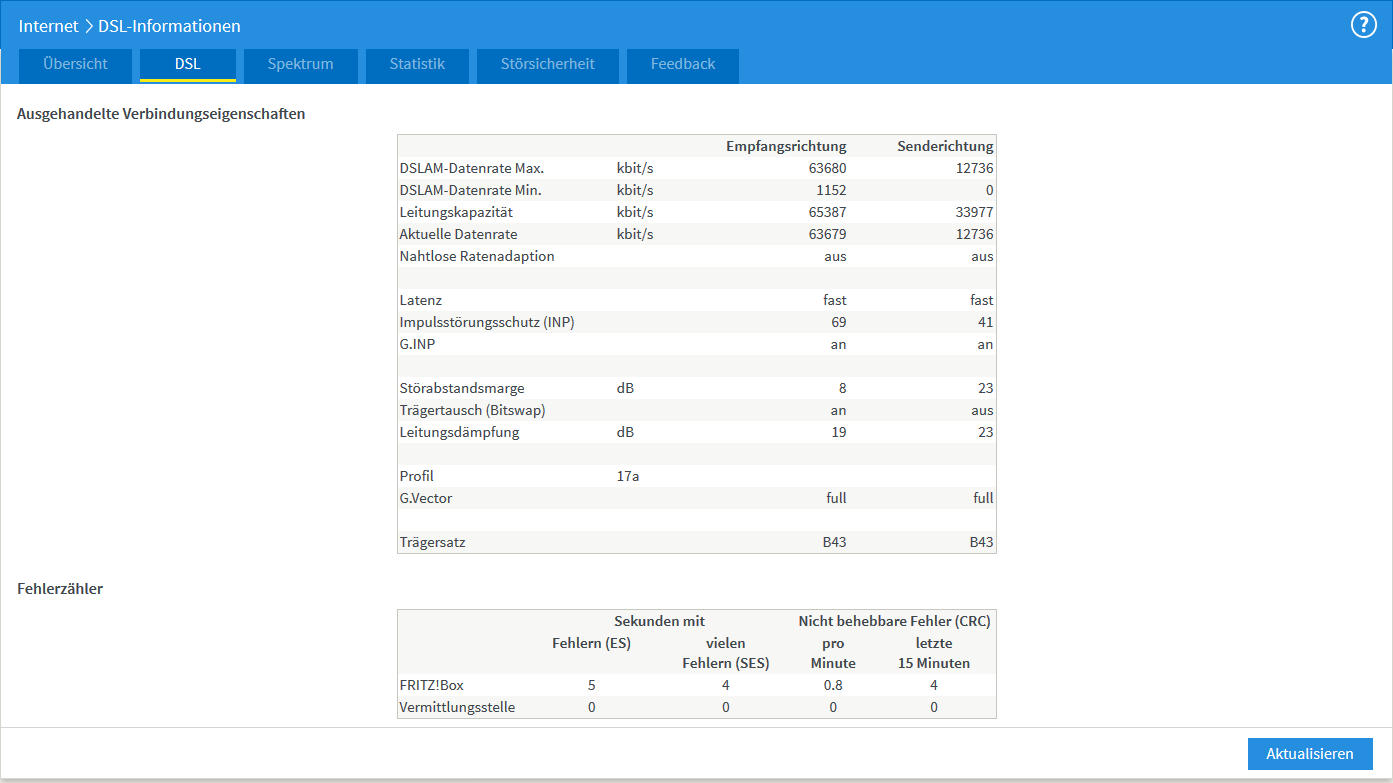
Task: Click the DSL-Informationen breadcrumb title
Action: tap(169, 26)
